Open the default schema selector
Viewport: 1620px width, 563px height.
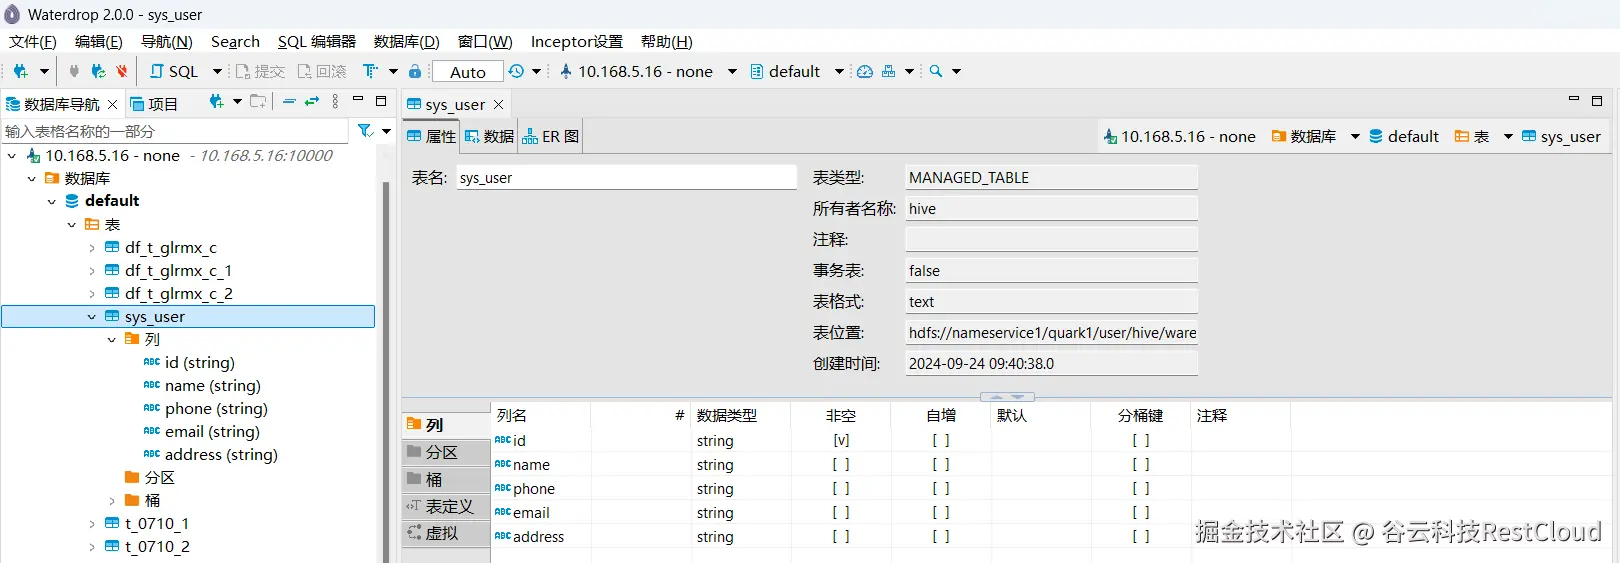[797, 71]
